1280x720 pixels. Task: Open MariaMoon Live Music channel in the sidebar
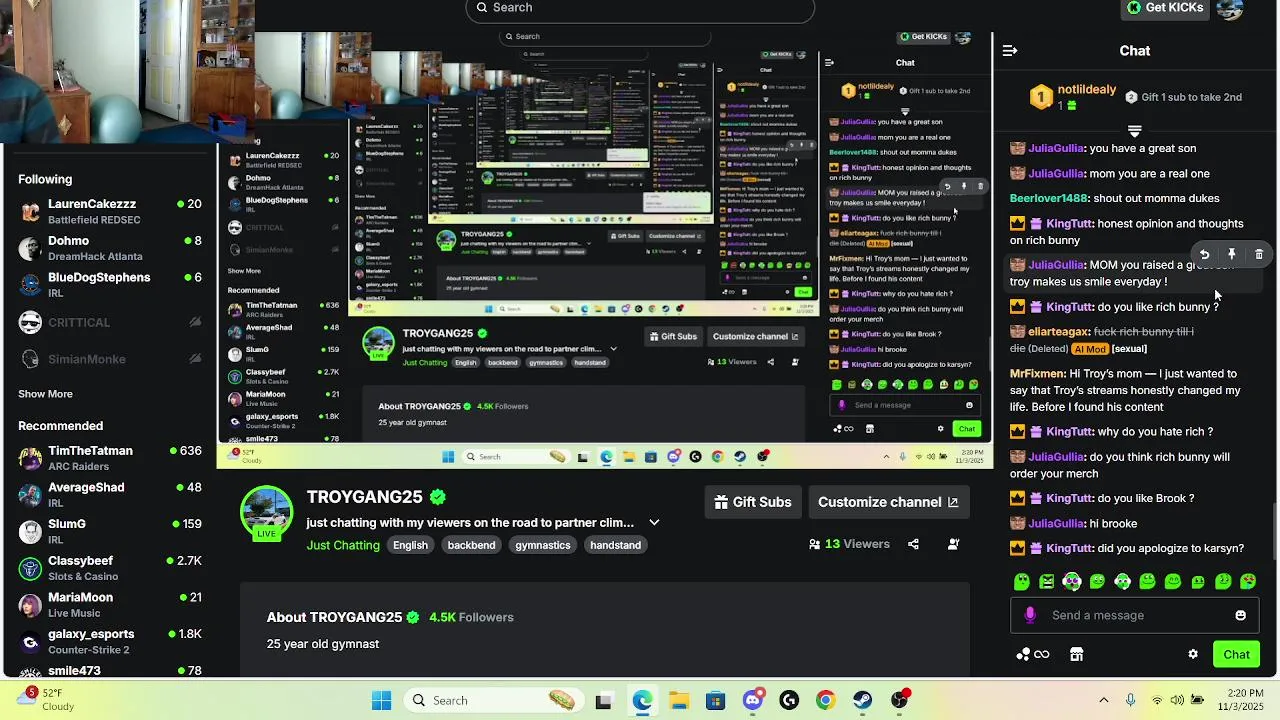(110, 605)
